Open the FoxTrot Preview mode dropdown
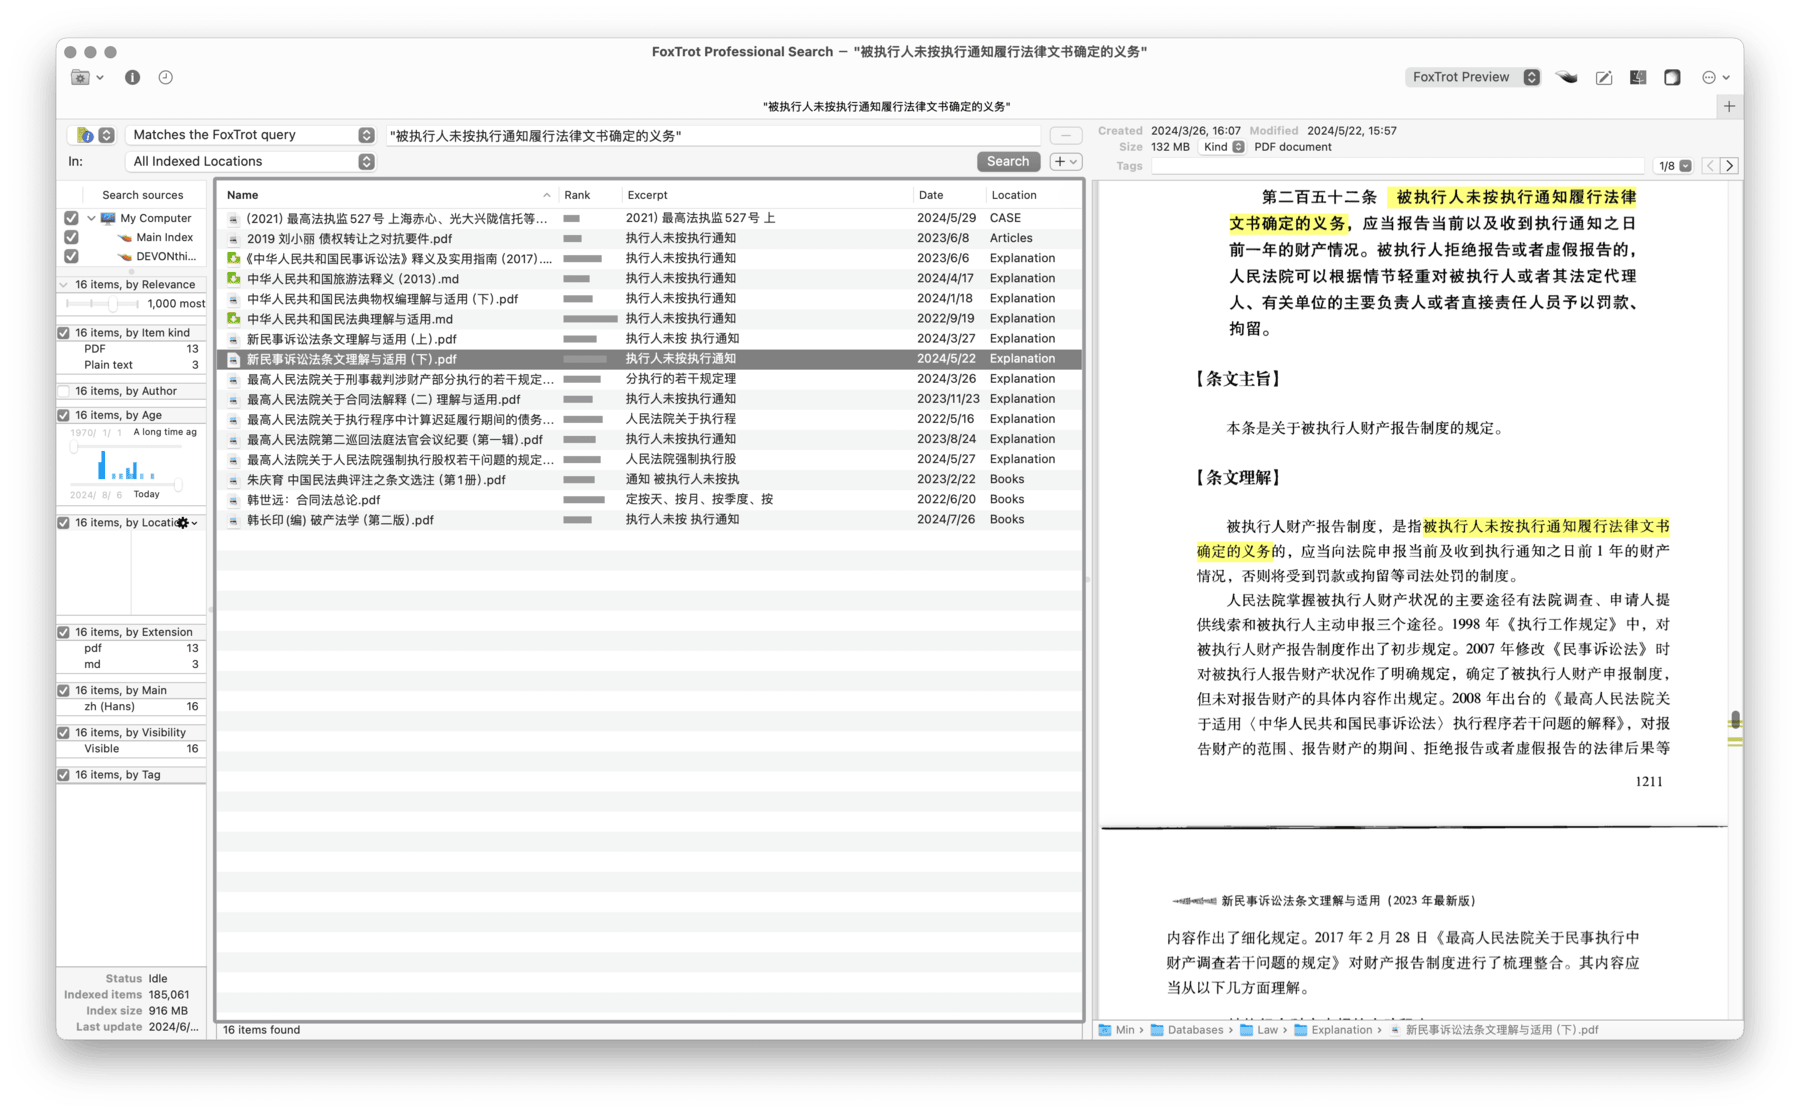Image resolution: width=1800 pixels, height=1114 pixels. pos(1472,77)
